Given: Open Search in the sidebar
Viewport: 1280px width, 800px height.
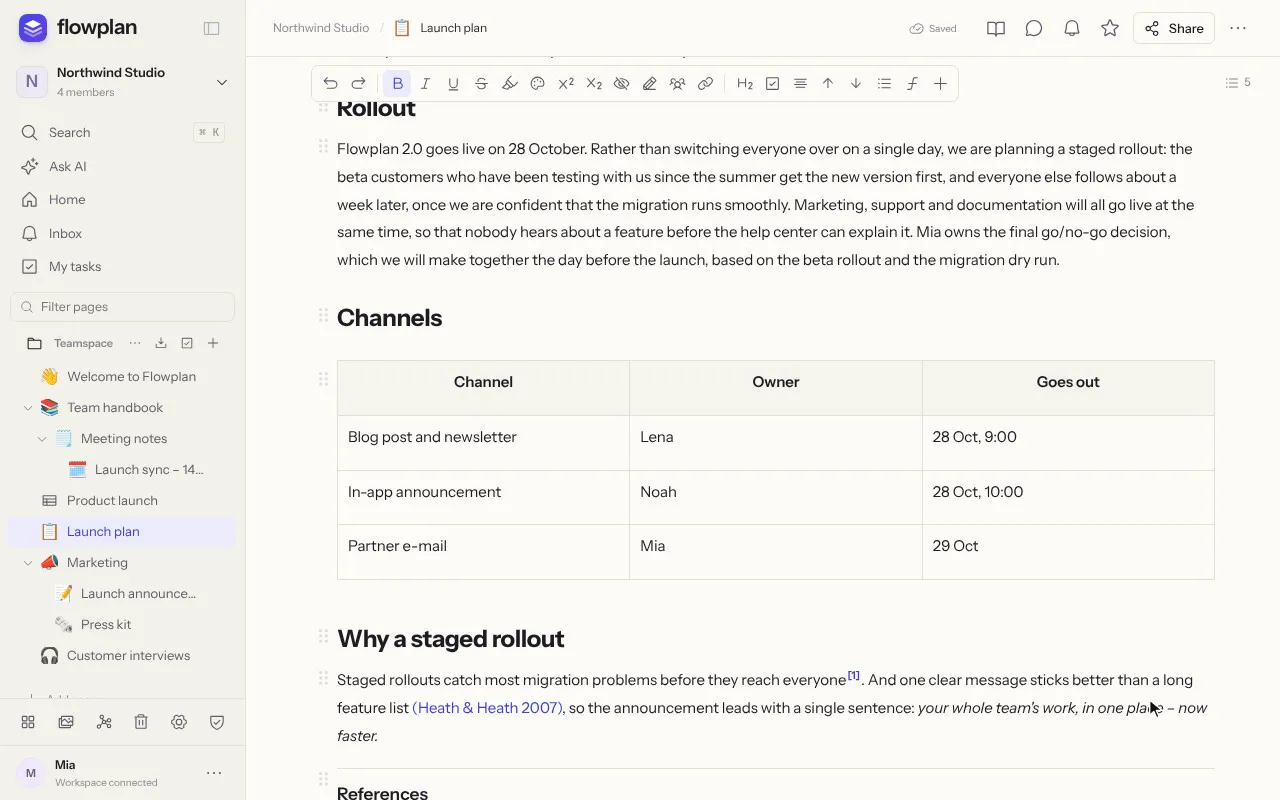Looking at the screenshot, I should point(122,132).
